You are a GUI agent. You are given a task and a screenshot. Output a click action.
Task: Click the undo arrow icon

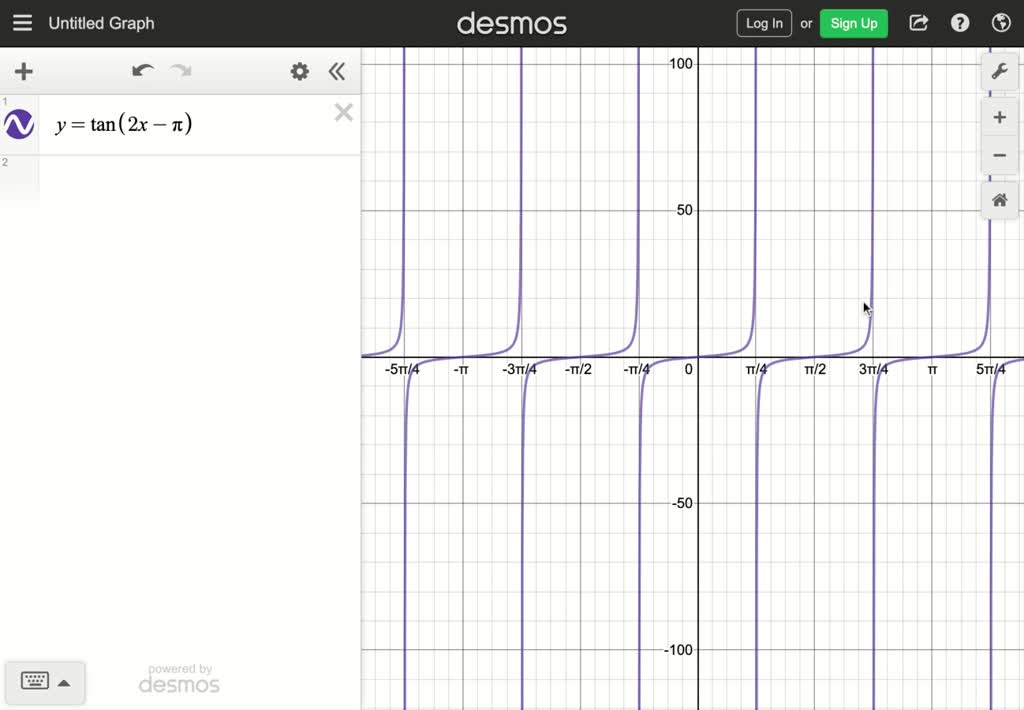pos(142,71)
